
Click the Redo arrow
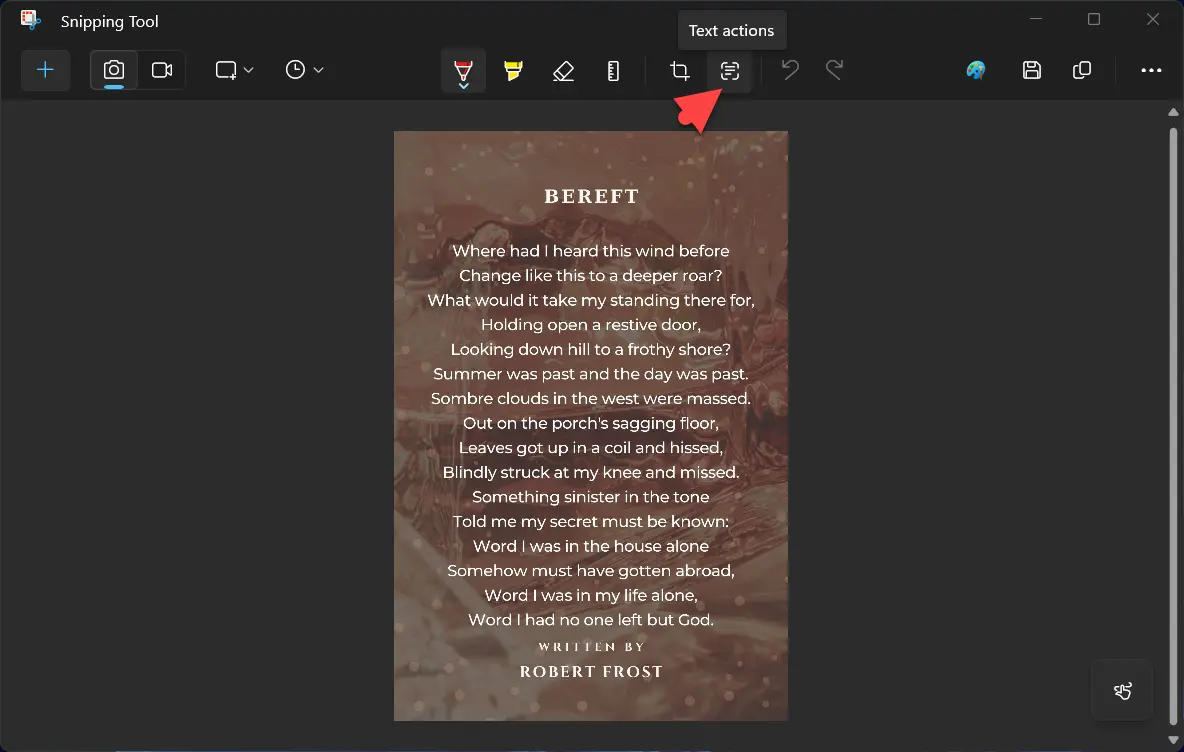834,70
